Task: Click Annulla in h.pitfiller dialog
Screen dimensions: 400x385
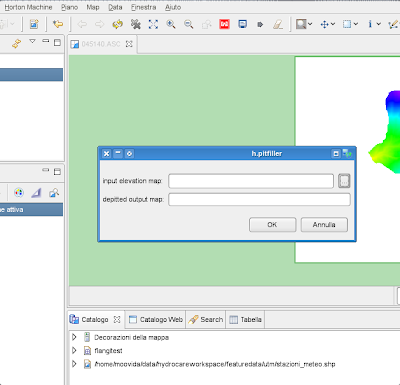Action: pos(324,225)
